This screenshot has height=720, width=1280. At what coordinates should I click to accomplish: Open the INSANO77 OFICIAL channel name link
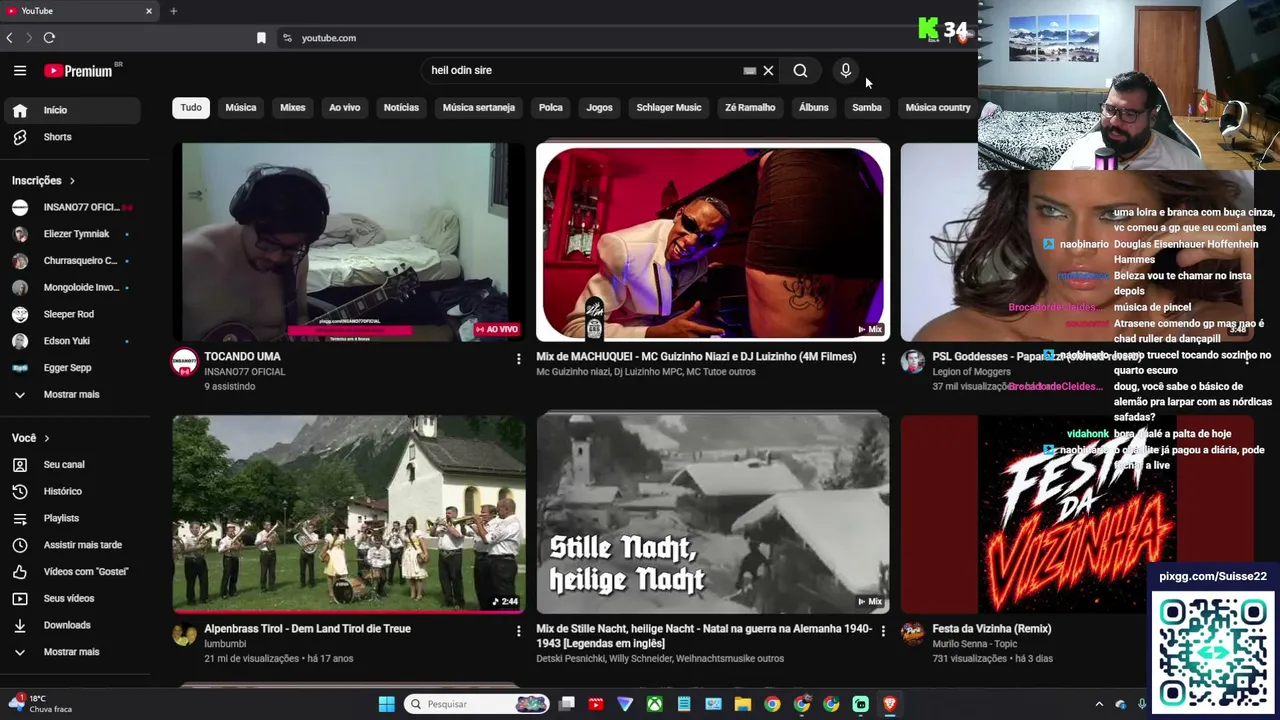[x=245, y=372]
